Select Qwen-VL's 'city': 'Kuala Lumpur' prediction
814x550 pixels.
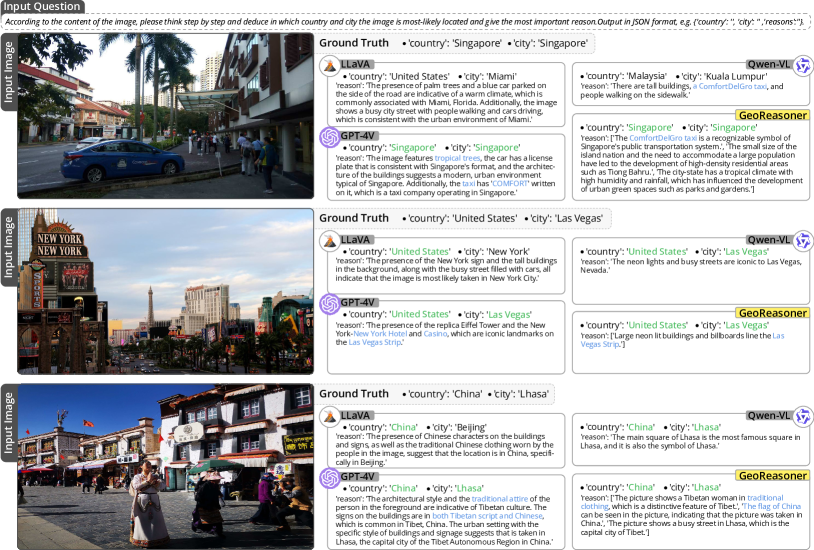coord(722,76)
